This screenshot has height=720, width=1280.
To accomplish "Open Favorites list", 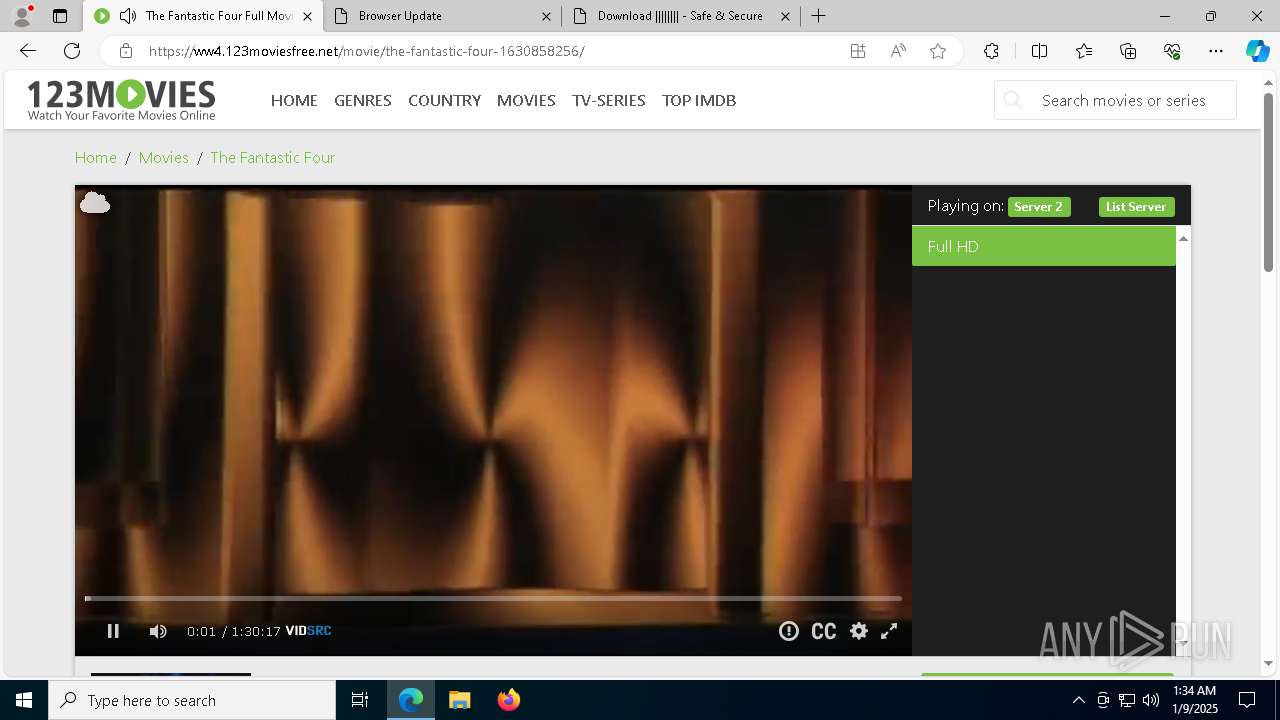I will pos(1084,51).
